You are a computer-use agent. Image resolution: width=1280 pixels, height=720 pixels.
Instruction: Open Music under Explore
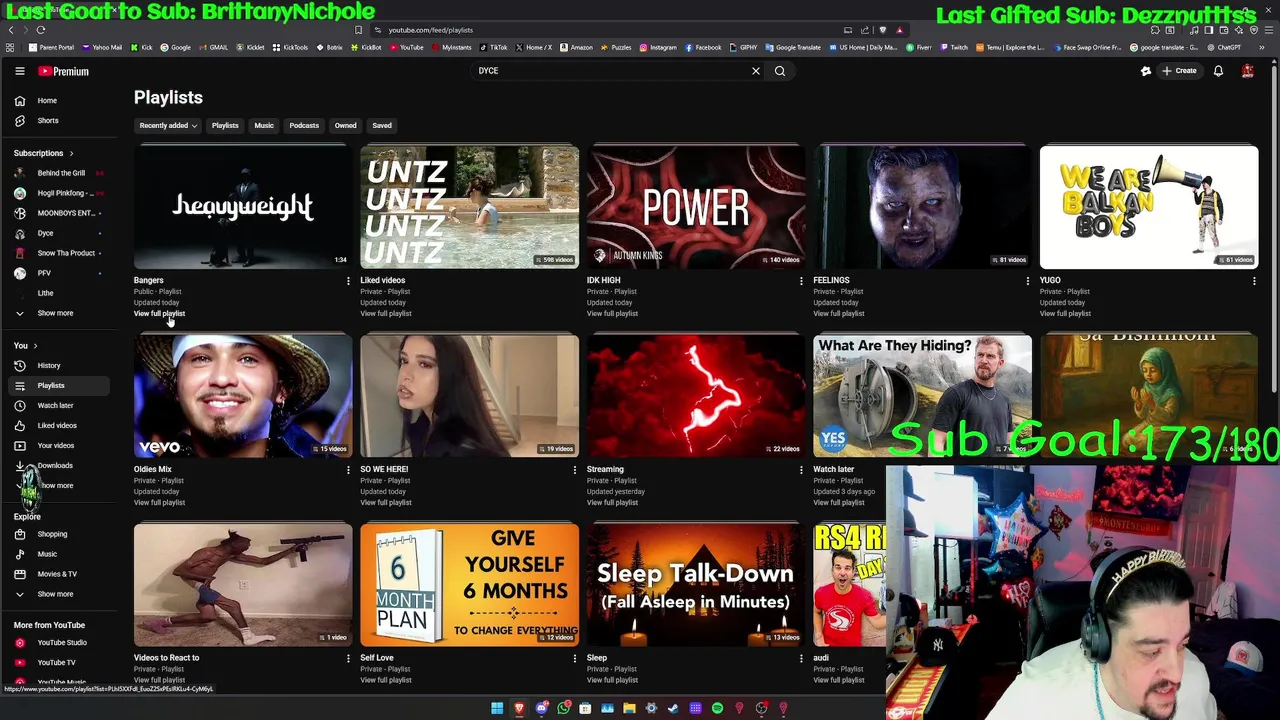coord(47,554)
